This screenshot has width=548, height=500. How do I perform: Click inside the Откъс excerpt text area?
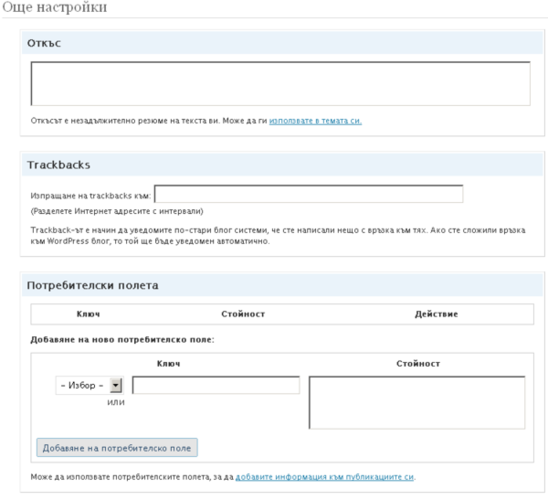point(281,84)
